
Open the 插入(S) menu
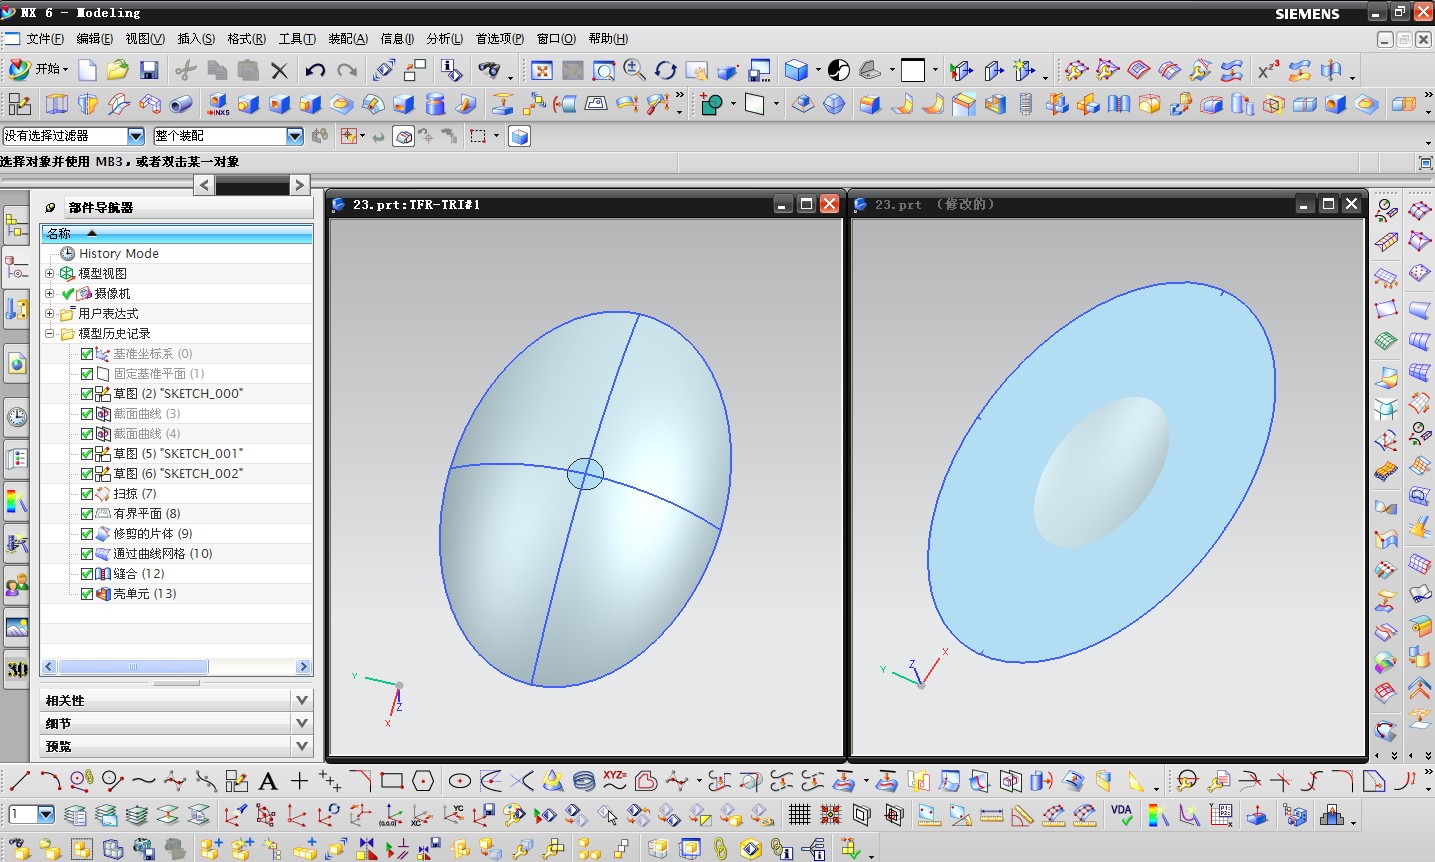tap(196, 39)
